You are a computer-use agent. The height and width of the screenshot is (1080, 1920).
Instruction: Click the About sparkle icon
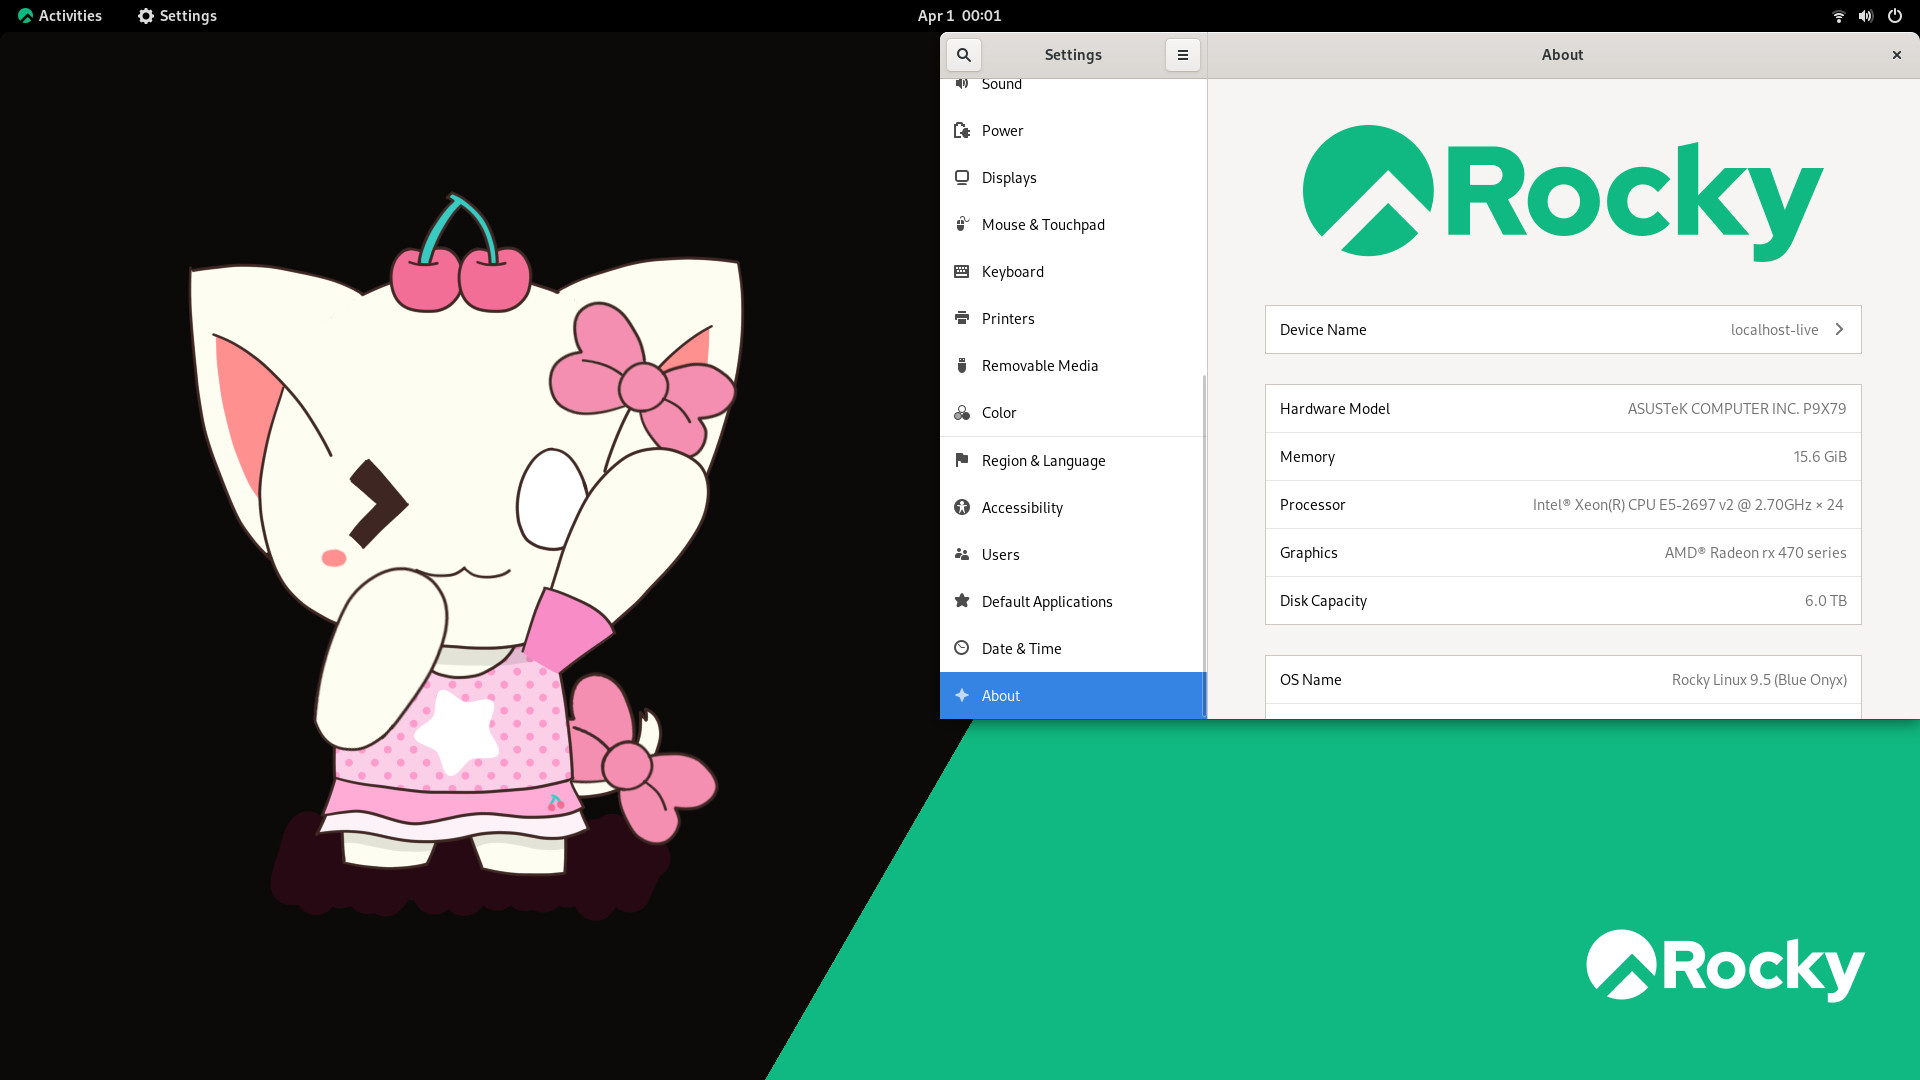click(x=962, y=695)
